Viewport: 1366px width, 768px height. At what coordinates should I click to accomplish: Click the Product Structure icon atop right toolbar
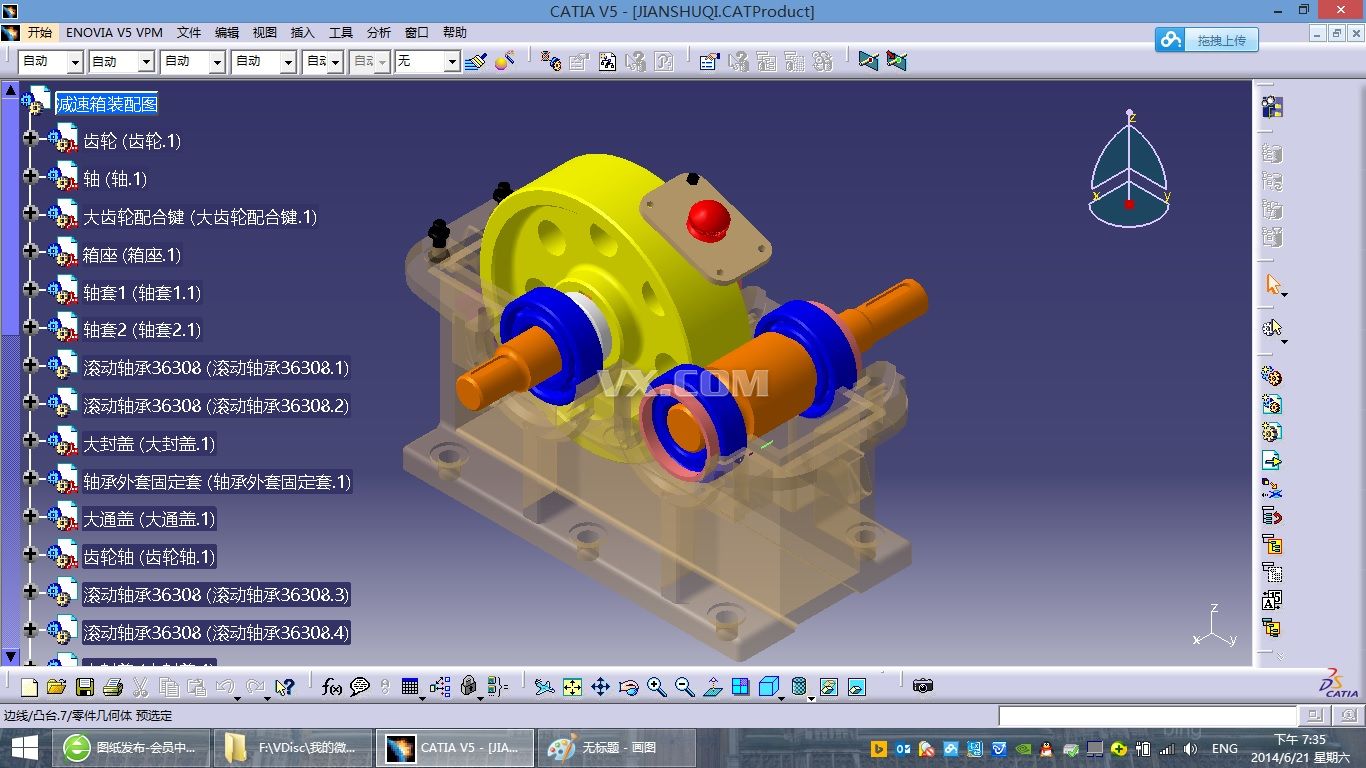tap(1272, 107)
